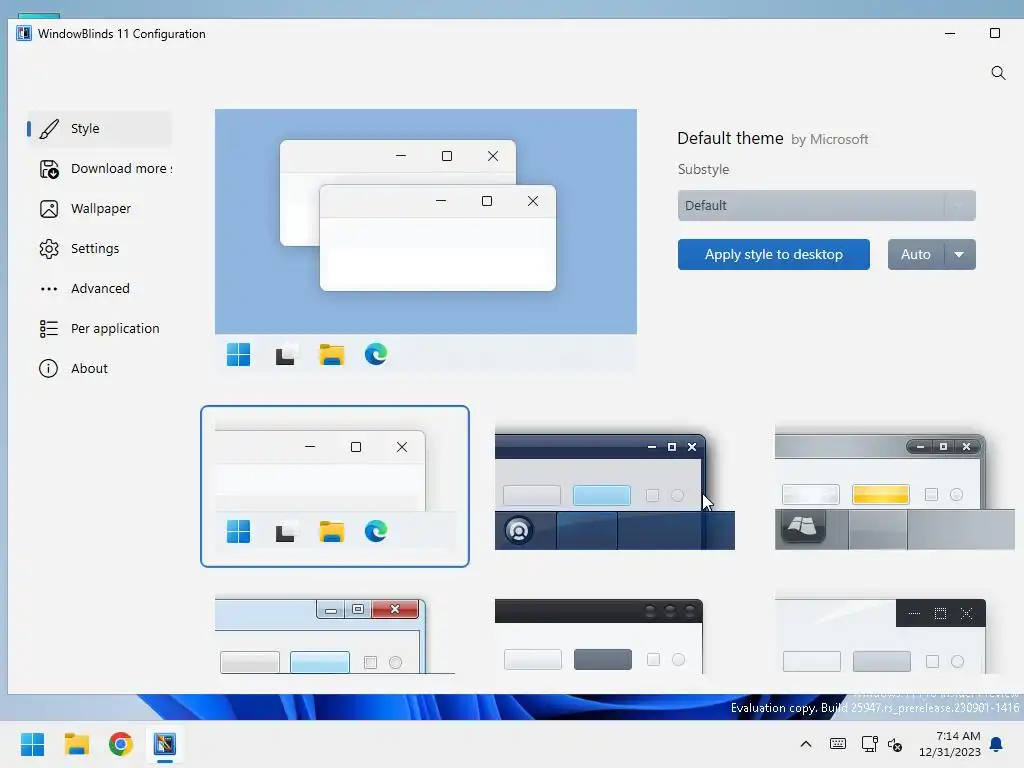Viewport: 1024px width, 768px height.
Task: Go to the Wallpaper section
Action: click(100, 208)
